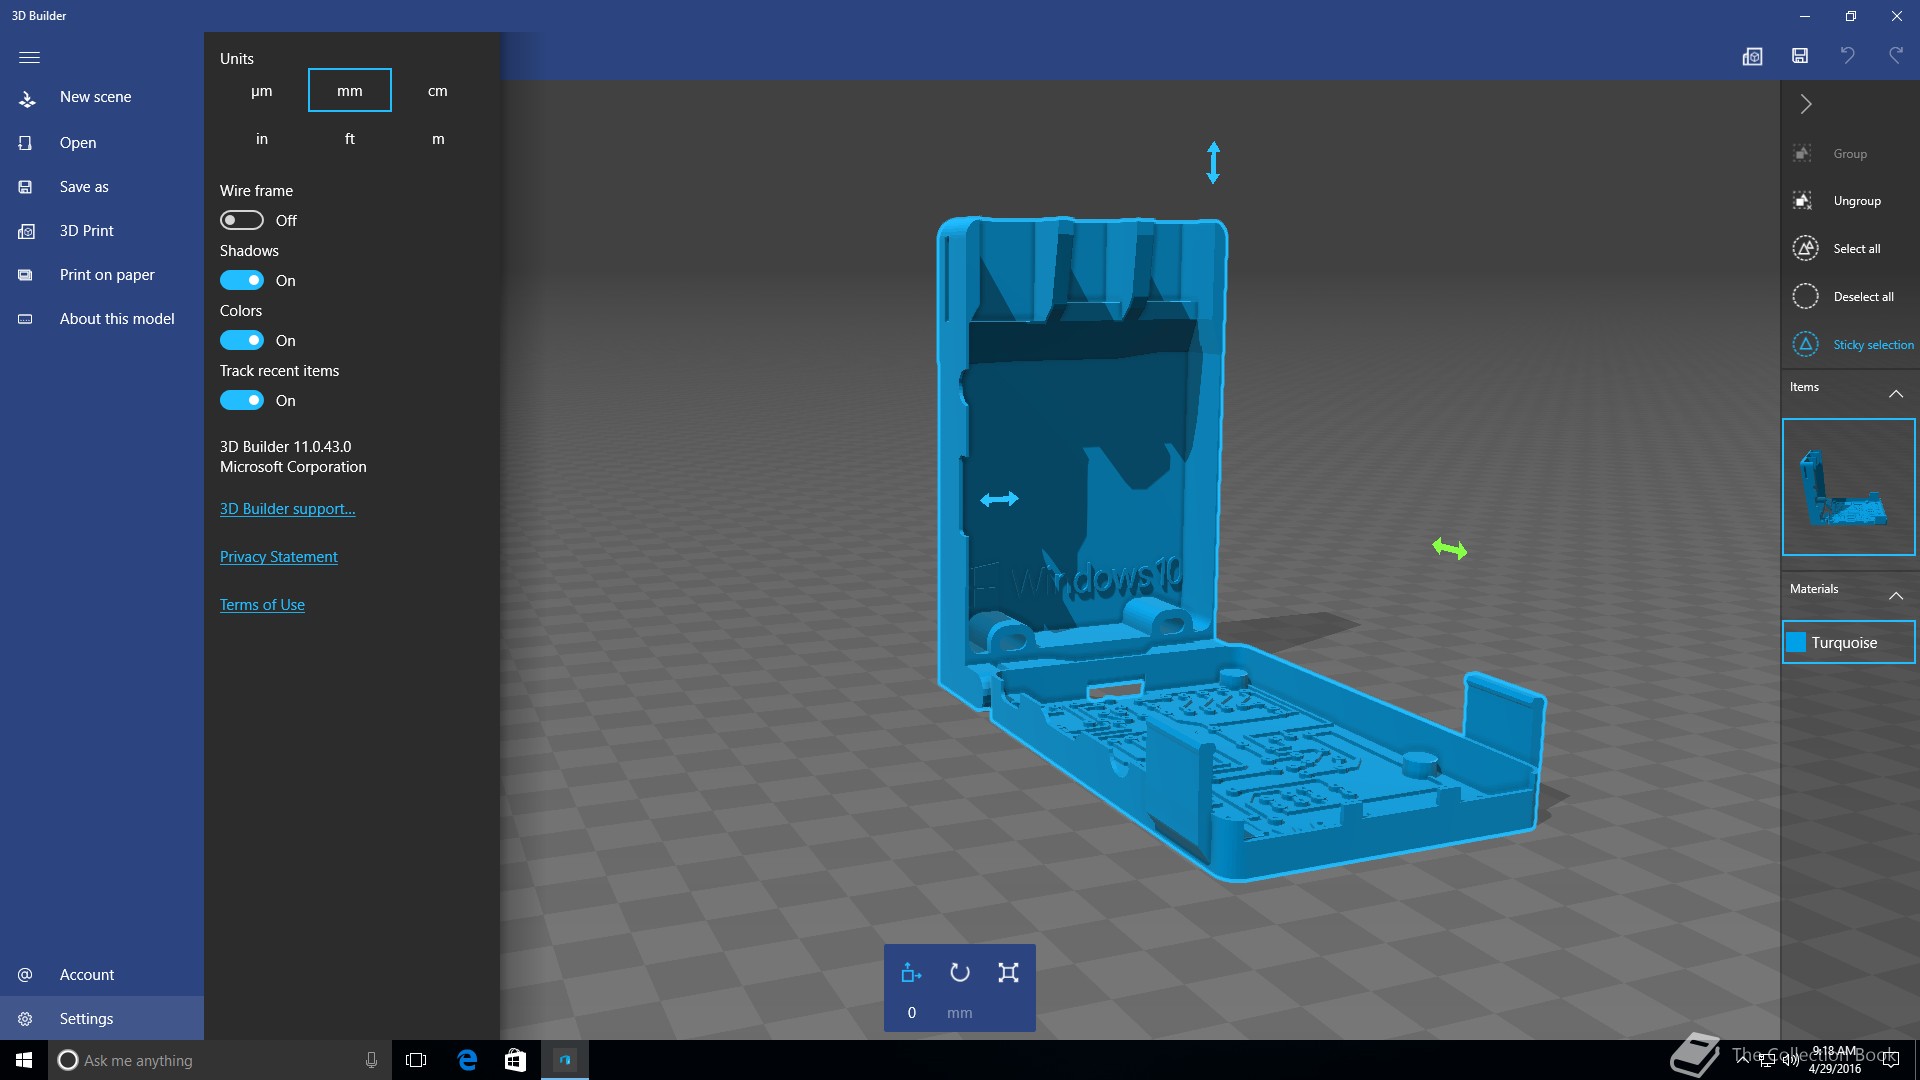Collapse the Items section
The height and width of the screenshot is (1080, 1920).
pos(1895,394)
